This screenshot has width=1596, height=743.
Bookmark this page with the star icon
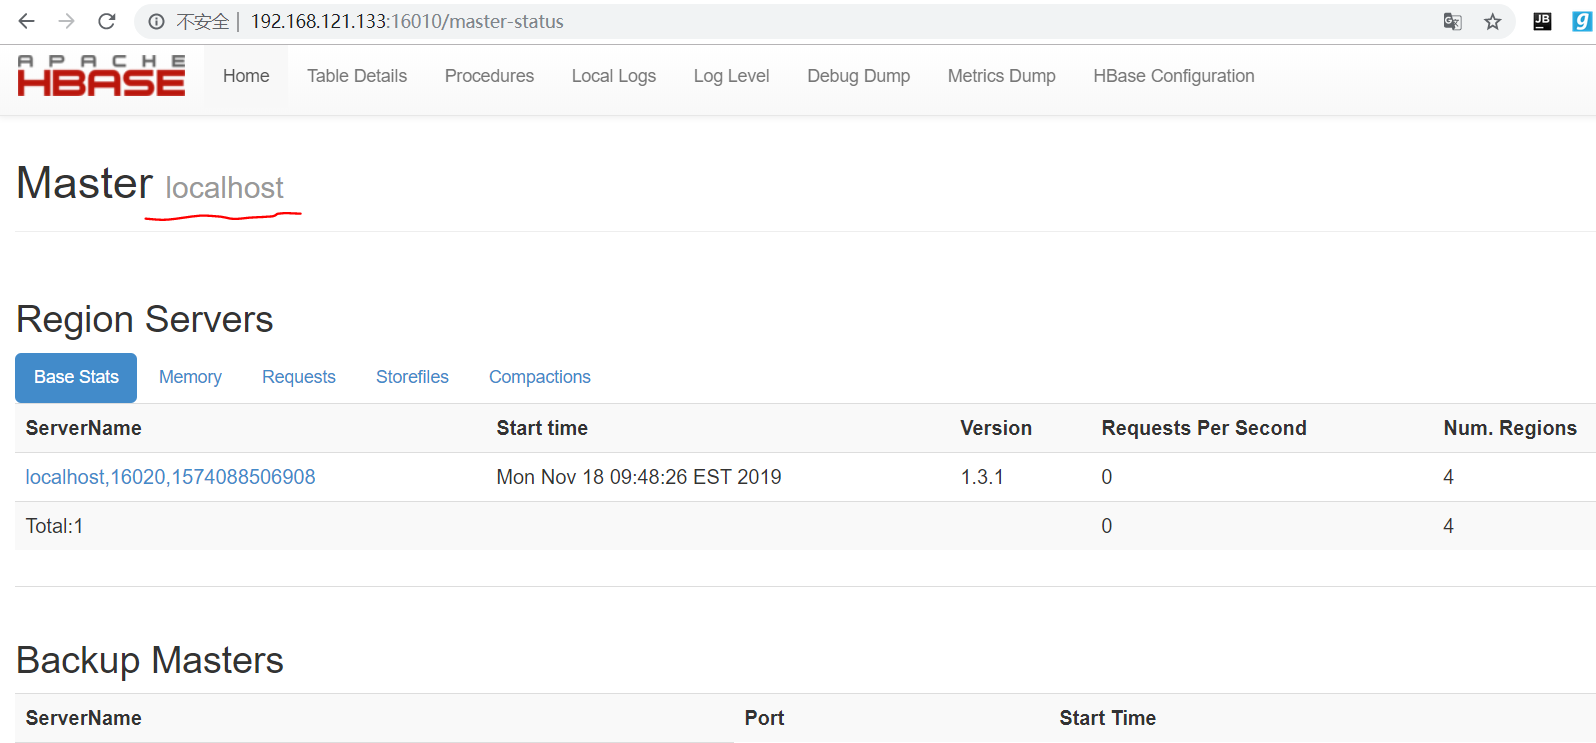[1492, 21]
